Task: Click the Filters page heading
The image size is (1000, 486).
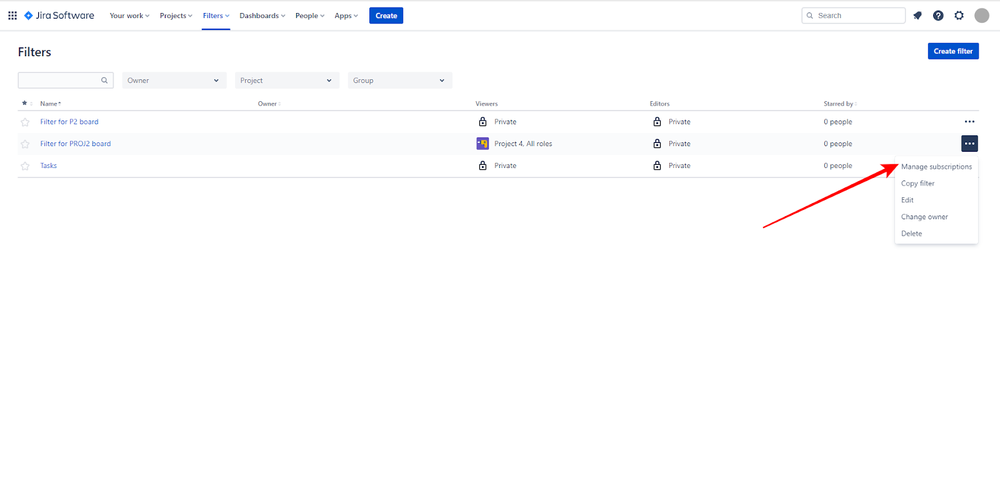Action: (34, 52)
